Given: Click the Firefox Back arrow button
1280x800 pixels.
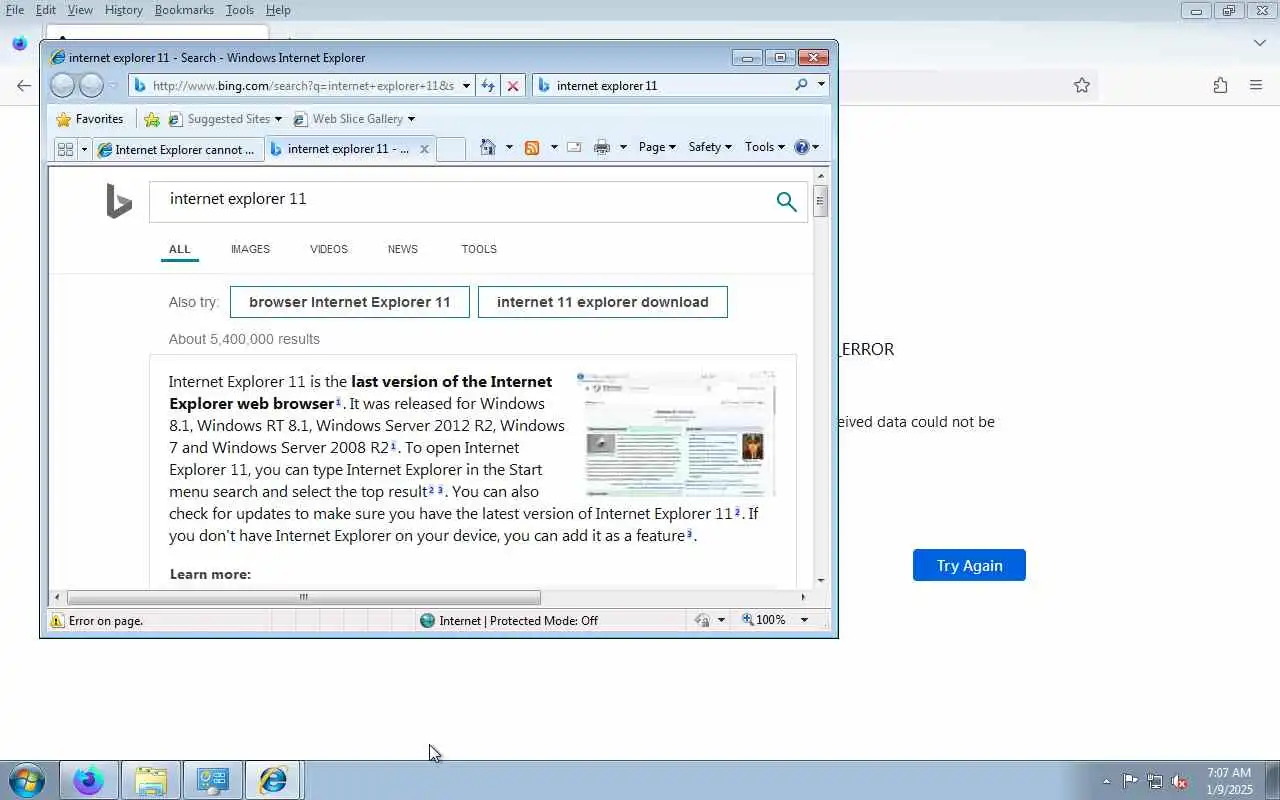Looking at the screenshot, I should (24, 86).
